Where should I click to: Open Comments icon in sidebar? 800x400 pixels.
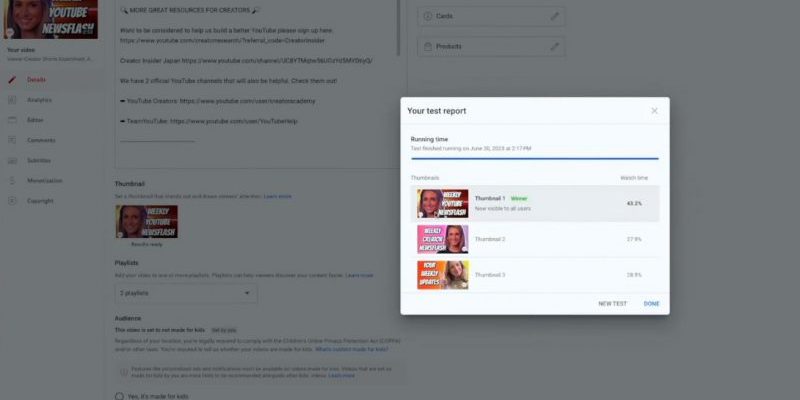(x=12, y=140)
